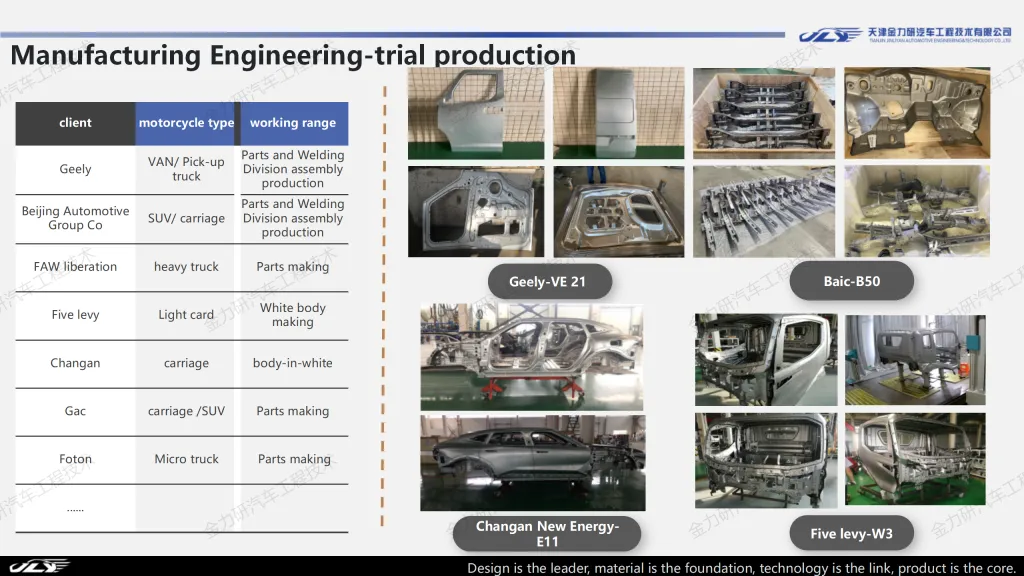Select the Geely-VE 21 label button
Image resolution: width=1024 pixels, height=576 pixels.
pyautogui.click(x=547, y=282)
